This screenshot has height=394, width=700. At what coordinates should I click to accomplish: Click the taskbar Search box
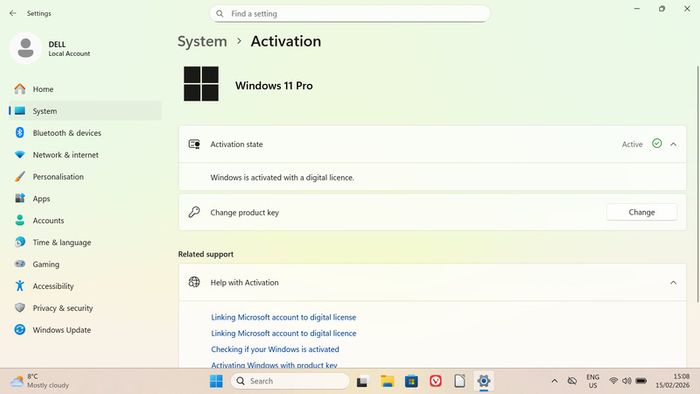[290, 381]
